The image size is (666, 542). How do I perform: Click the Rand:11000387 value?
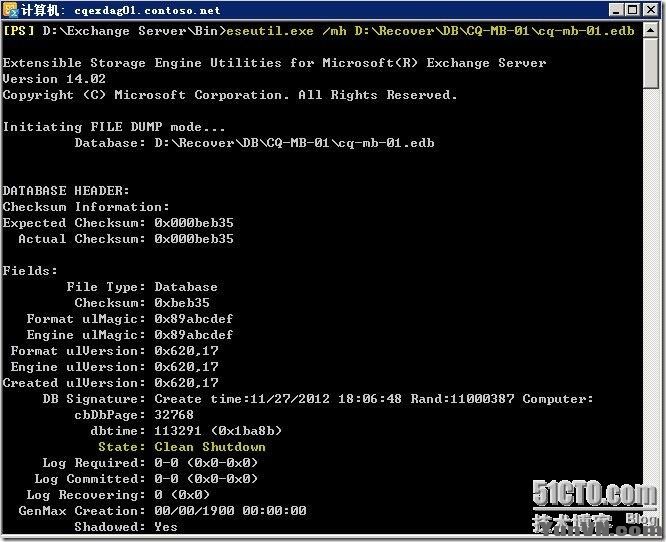[x=462, y=399]
